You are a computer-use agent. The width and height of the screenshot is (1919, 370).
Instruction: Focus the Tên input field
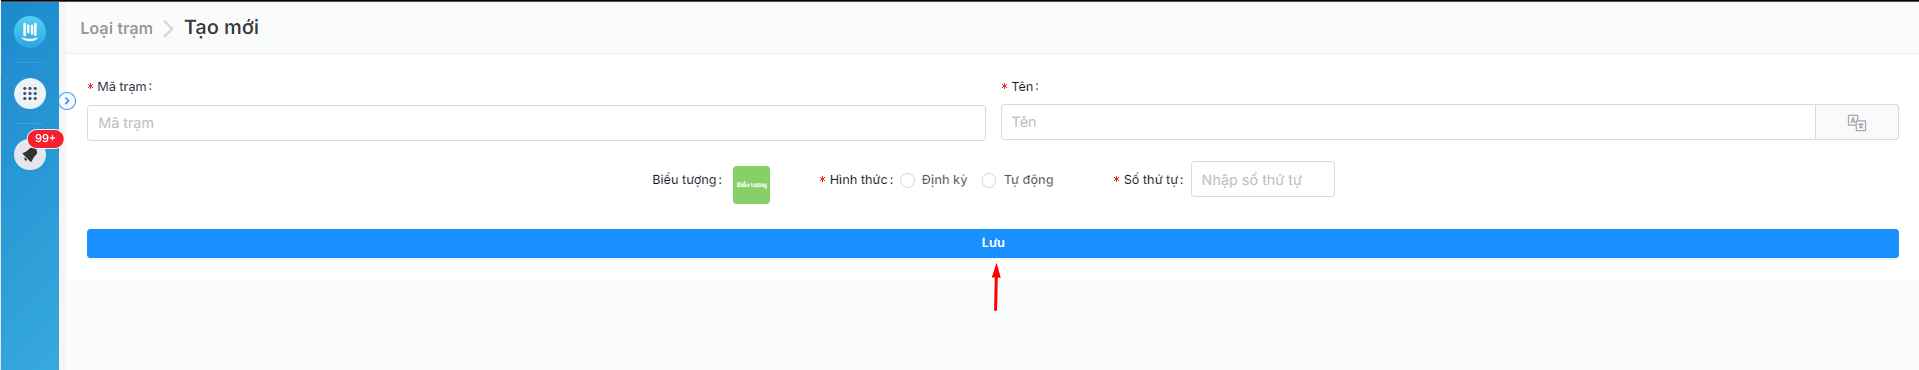(x=1408, y=122)
